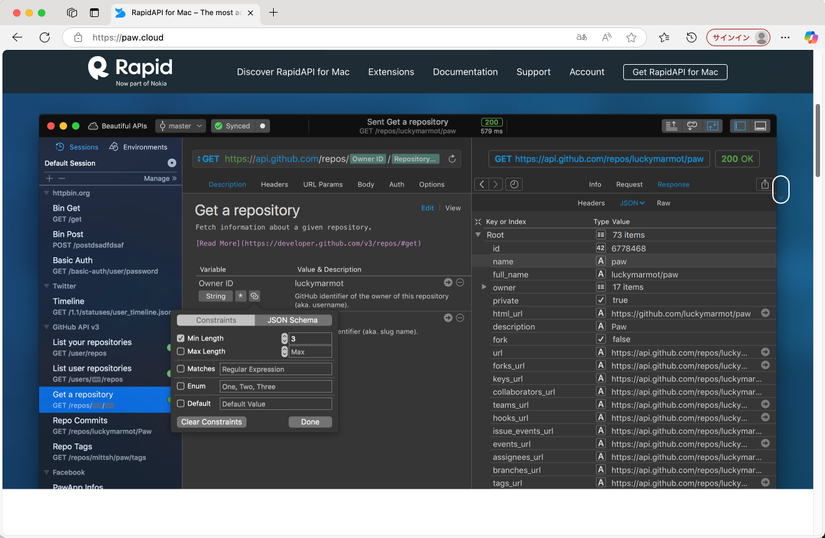This screenshot has height=538, width=825.
Task: Go to previous response with left arrow
Action: (x=482, y=184)
